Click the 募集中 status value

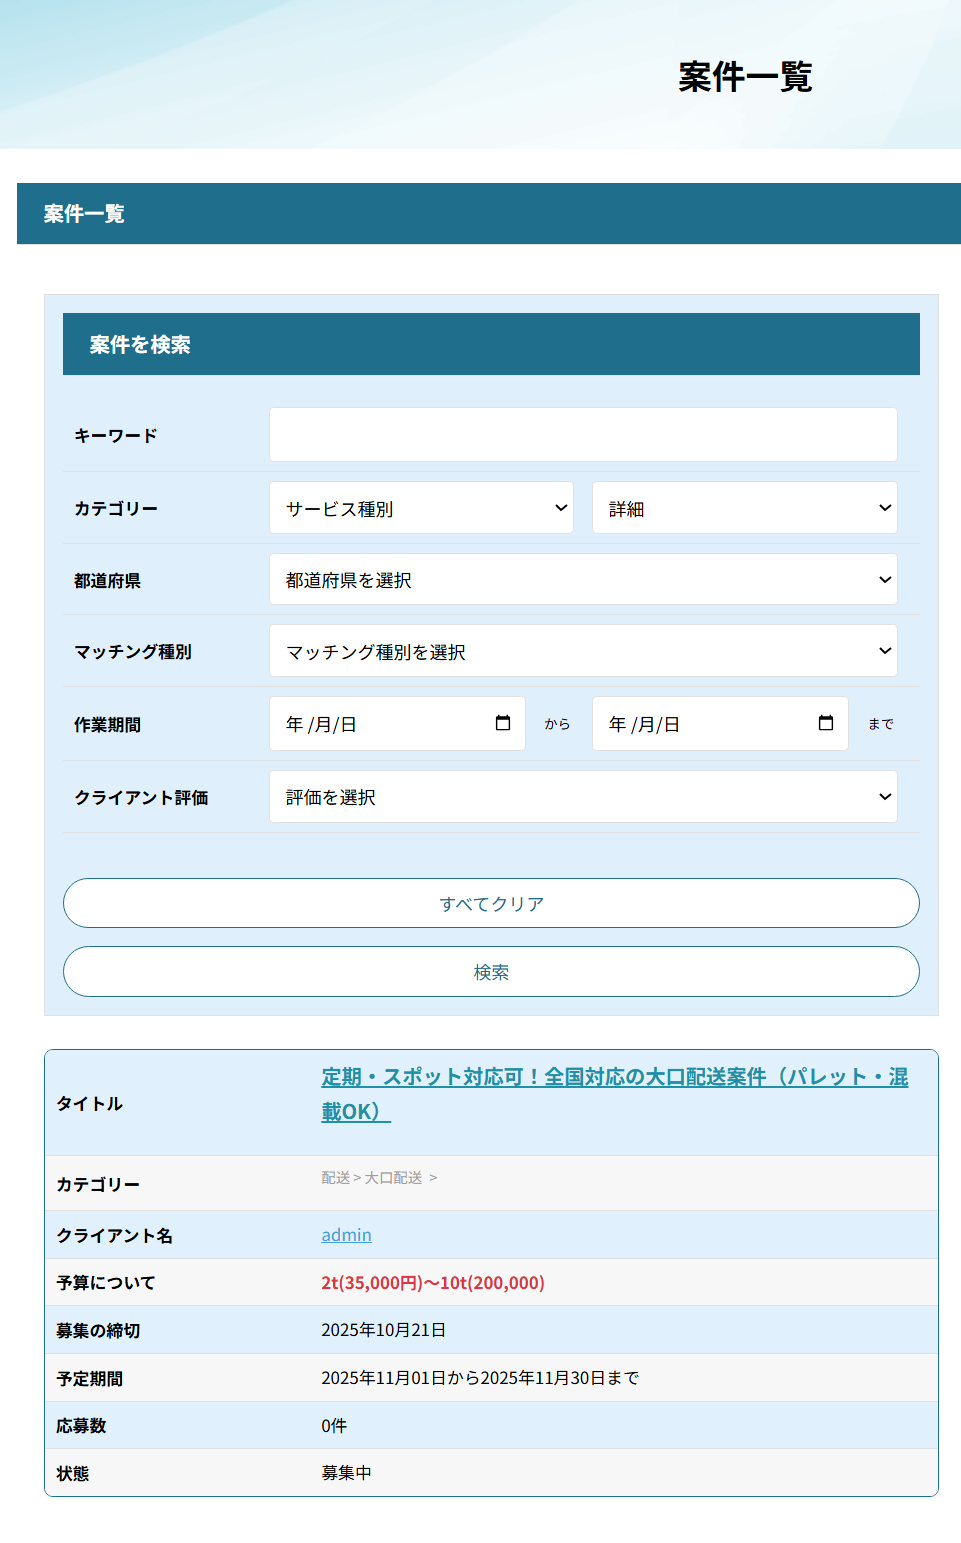346,1473
